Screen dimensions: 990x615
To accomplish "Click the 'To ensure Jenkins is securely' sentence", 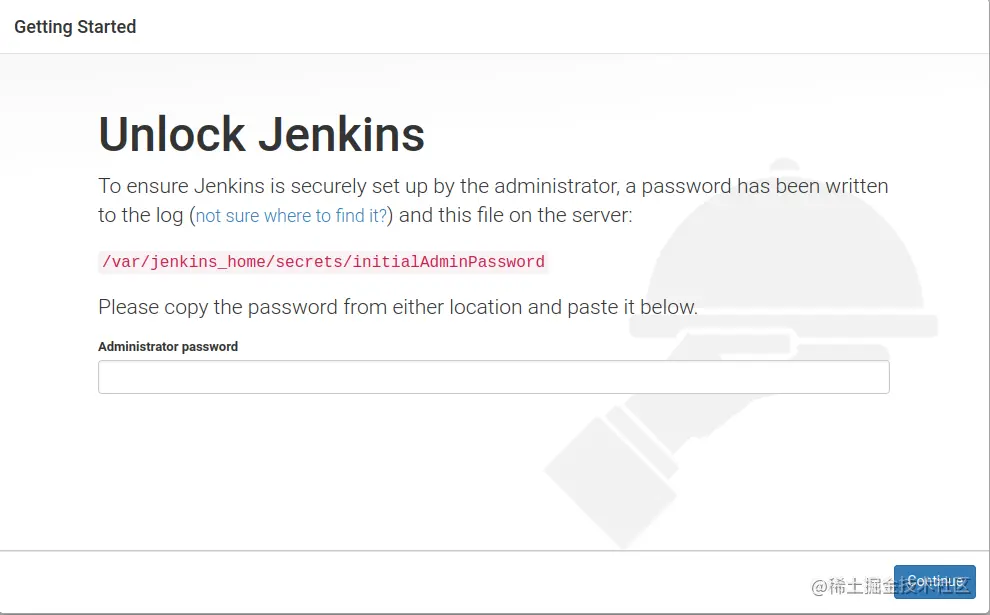I will coord(260,186).
